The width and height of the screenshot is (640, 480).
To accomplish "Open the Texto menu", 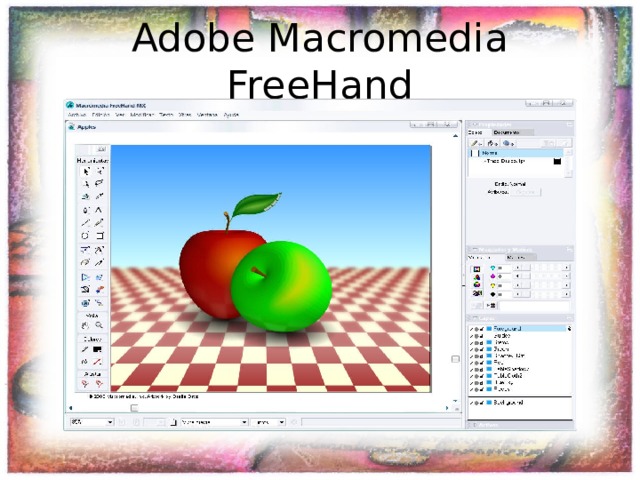I will point(166,115).
